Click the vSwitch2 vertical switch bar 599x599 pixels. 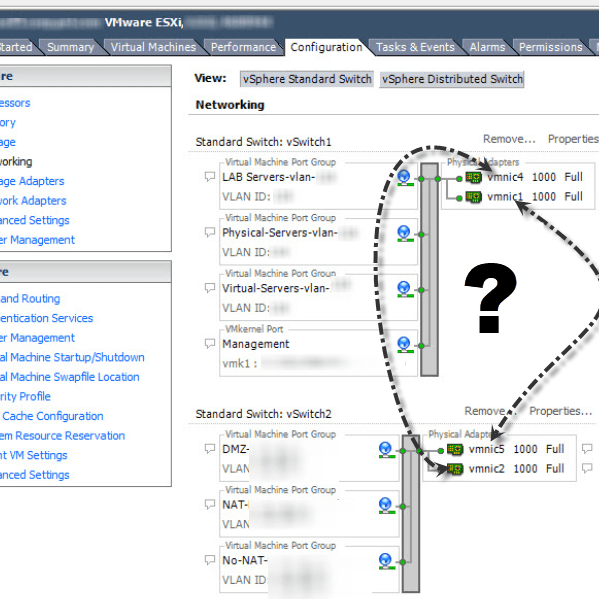[411, 514]
